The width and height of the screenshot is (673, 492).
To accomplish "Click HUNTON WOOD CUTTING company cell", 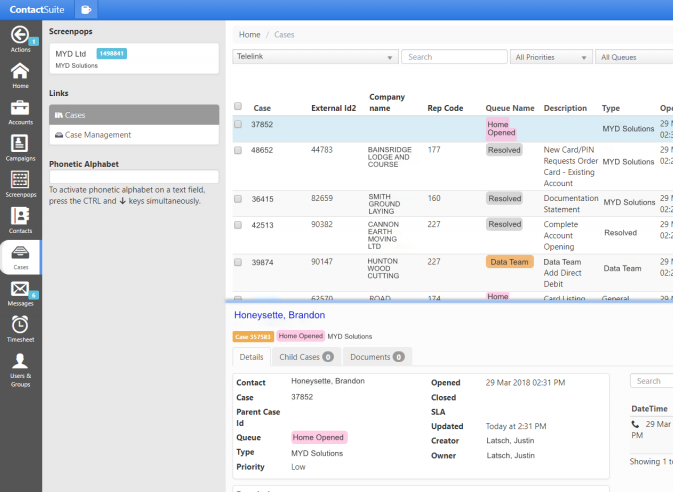I will point(383,268).
